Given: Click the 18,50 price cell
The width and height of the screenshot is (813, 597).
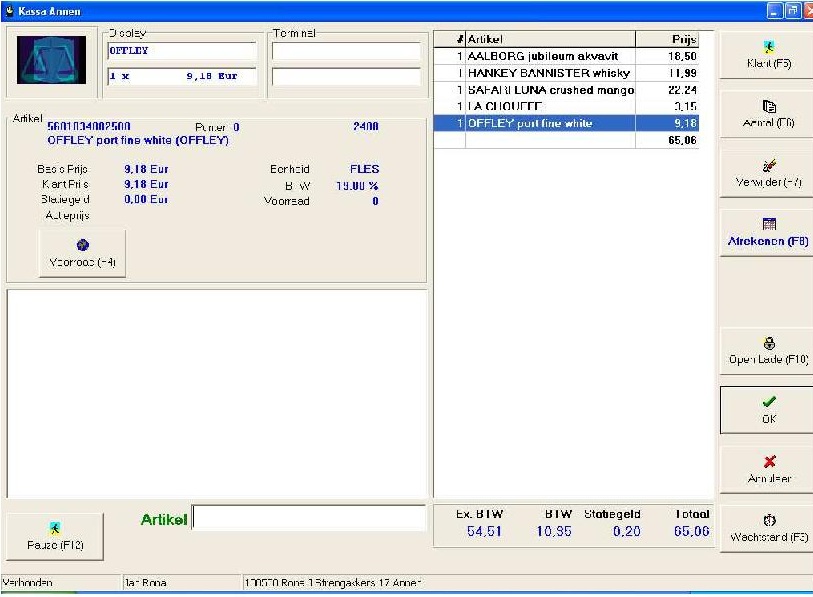Looking at the screenshot, I should coord(667,56).
